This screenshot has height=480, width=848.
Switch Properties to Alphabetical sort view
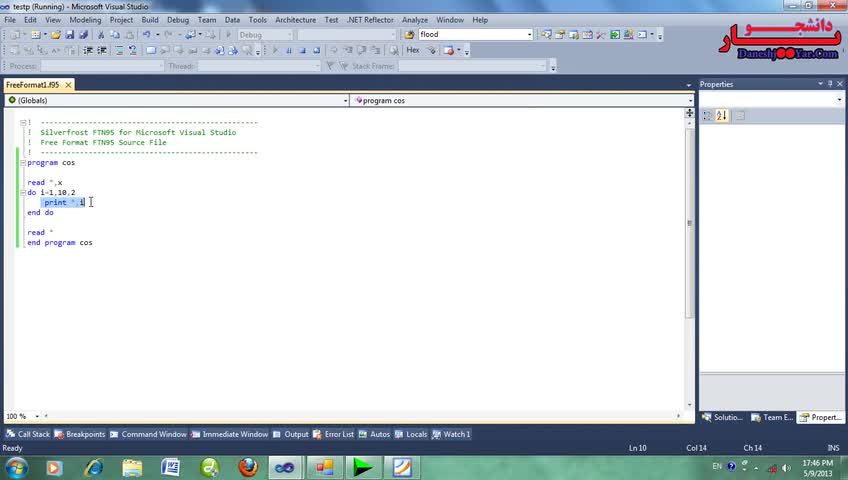[x=721, y=116]
